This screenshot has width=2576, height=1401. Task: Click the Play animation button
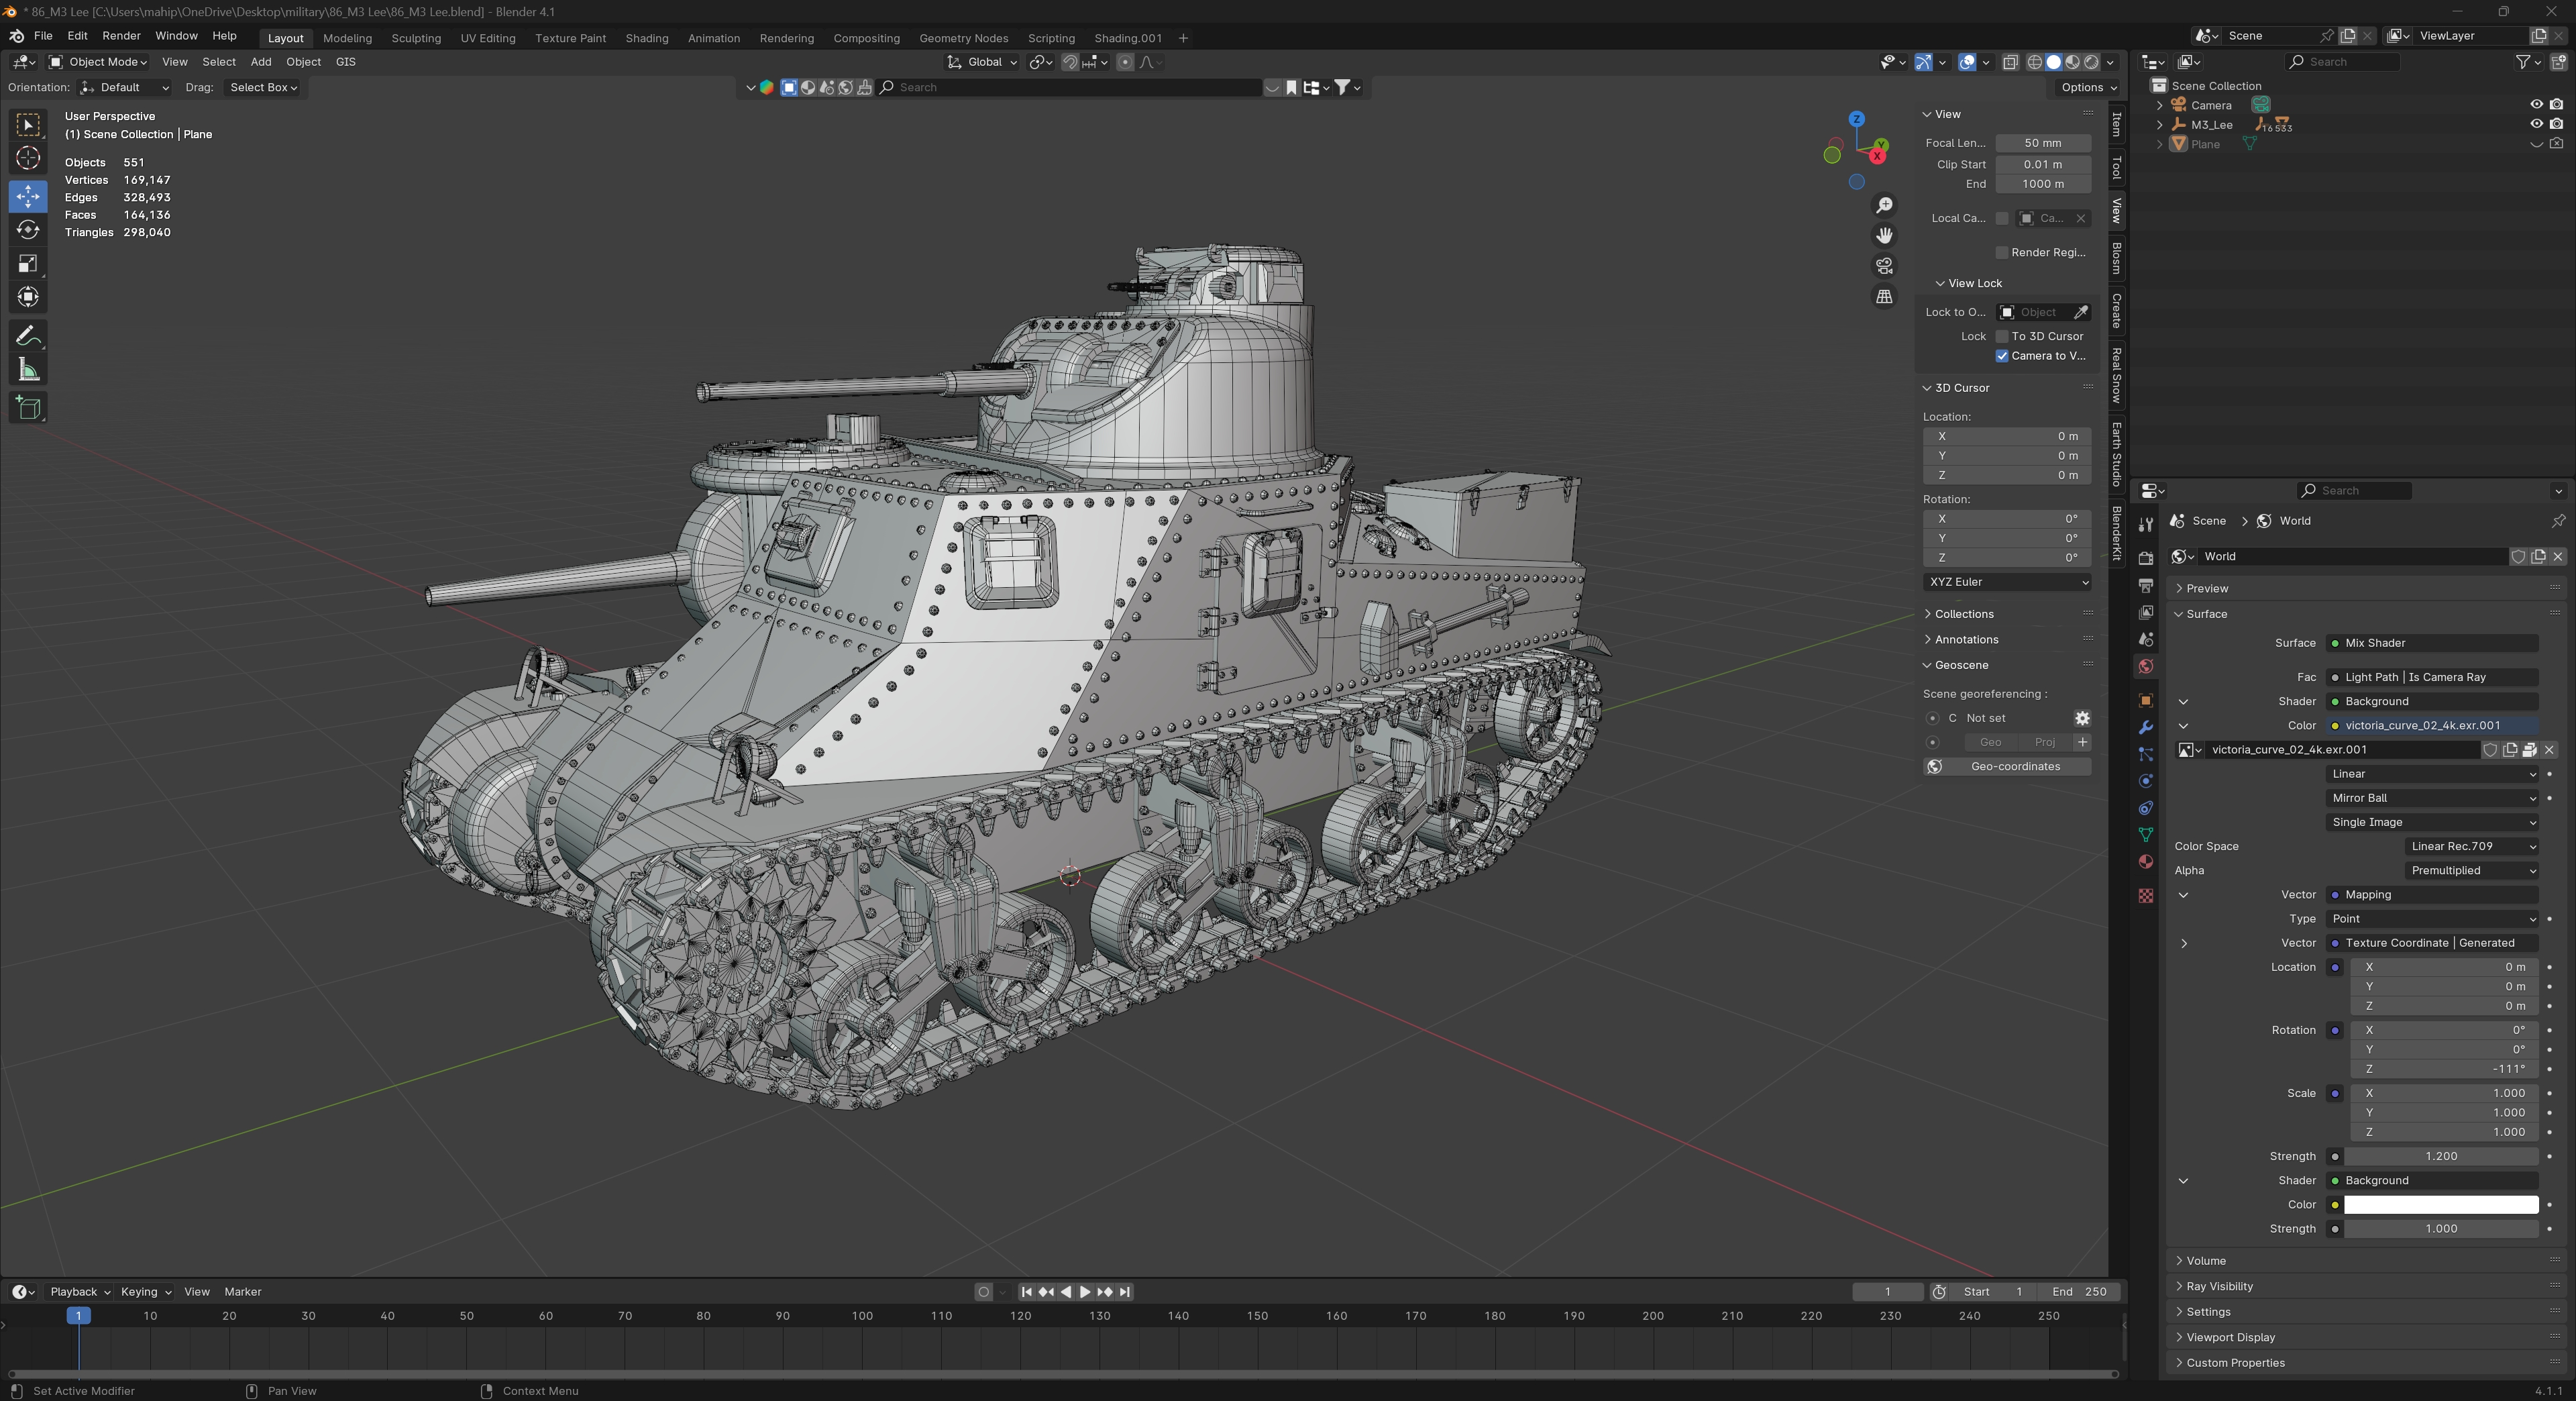pos(1085,1292)
